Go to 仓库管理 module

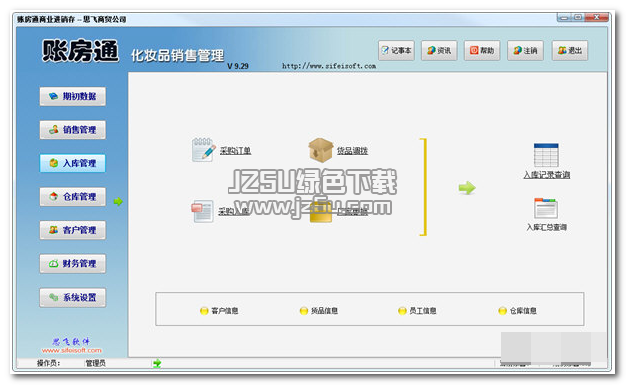coord(73,197)
